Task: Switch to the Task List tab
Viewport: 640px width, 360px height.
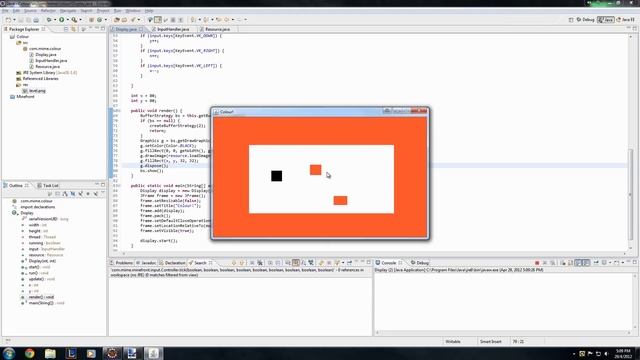Action: click(x=48, y=185)
